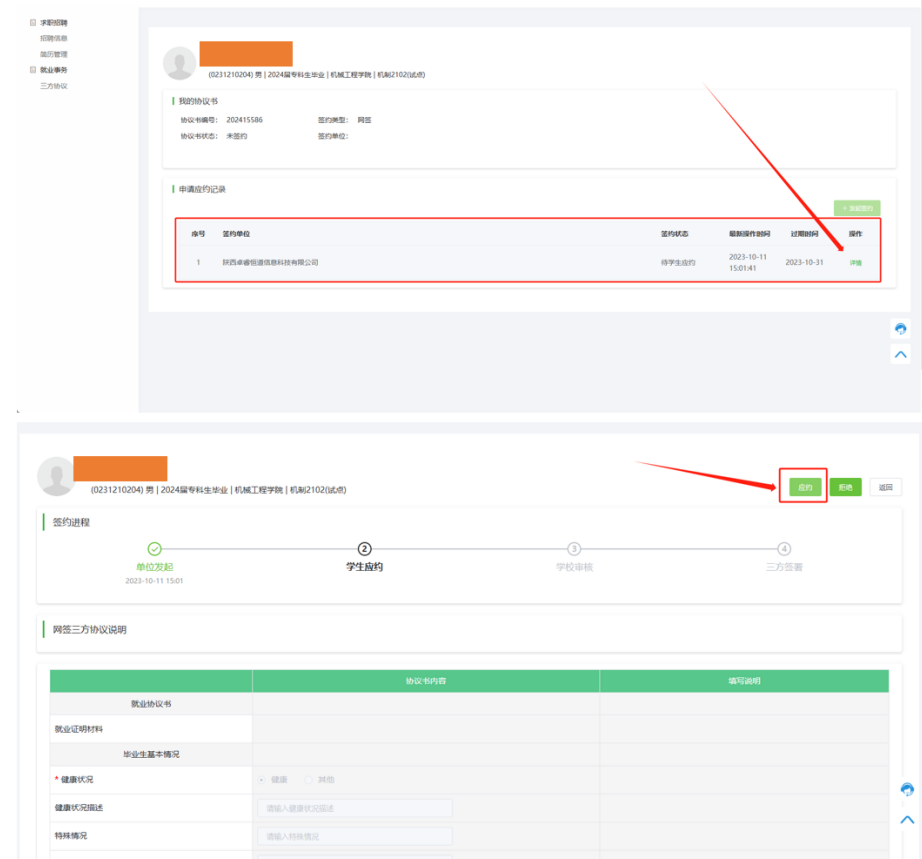The image size is (922, 859).
Task: Click step 3 学校审核 circle
Action: click(574, 549)
